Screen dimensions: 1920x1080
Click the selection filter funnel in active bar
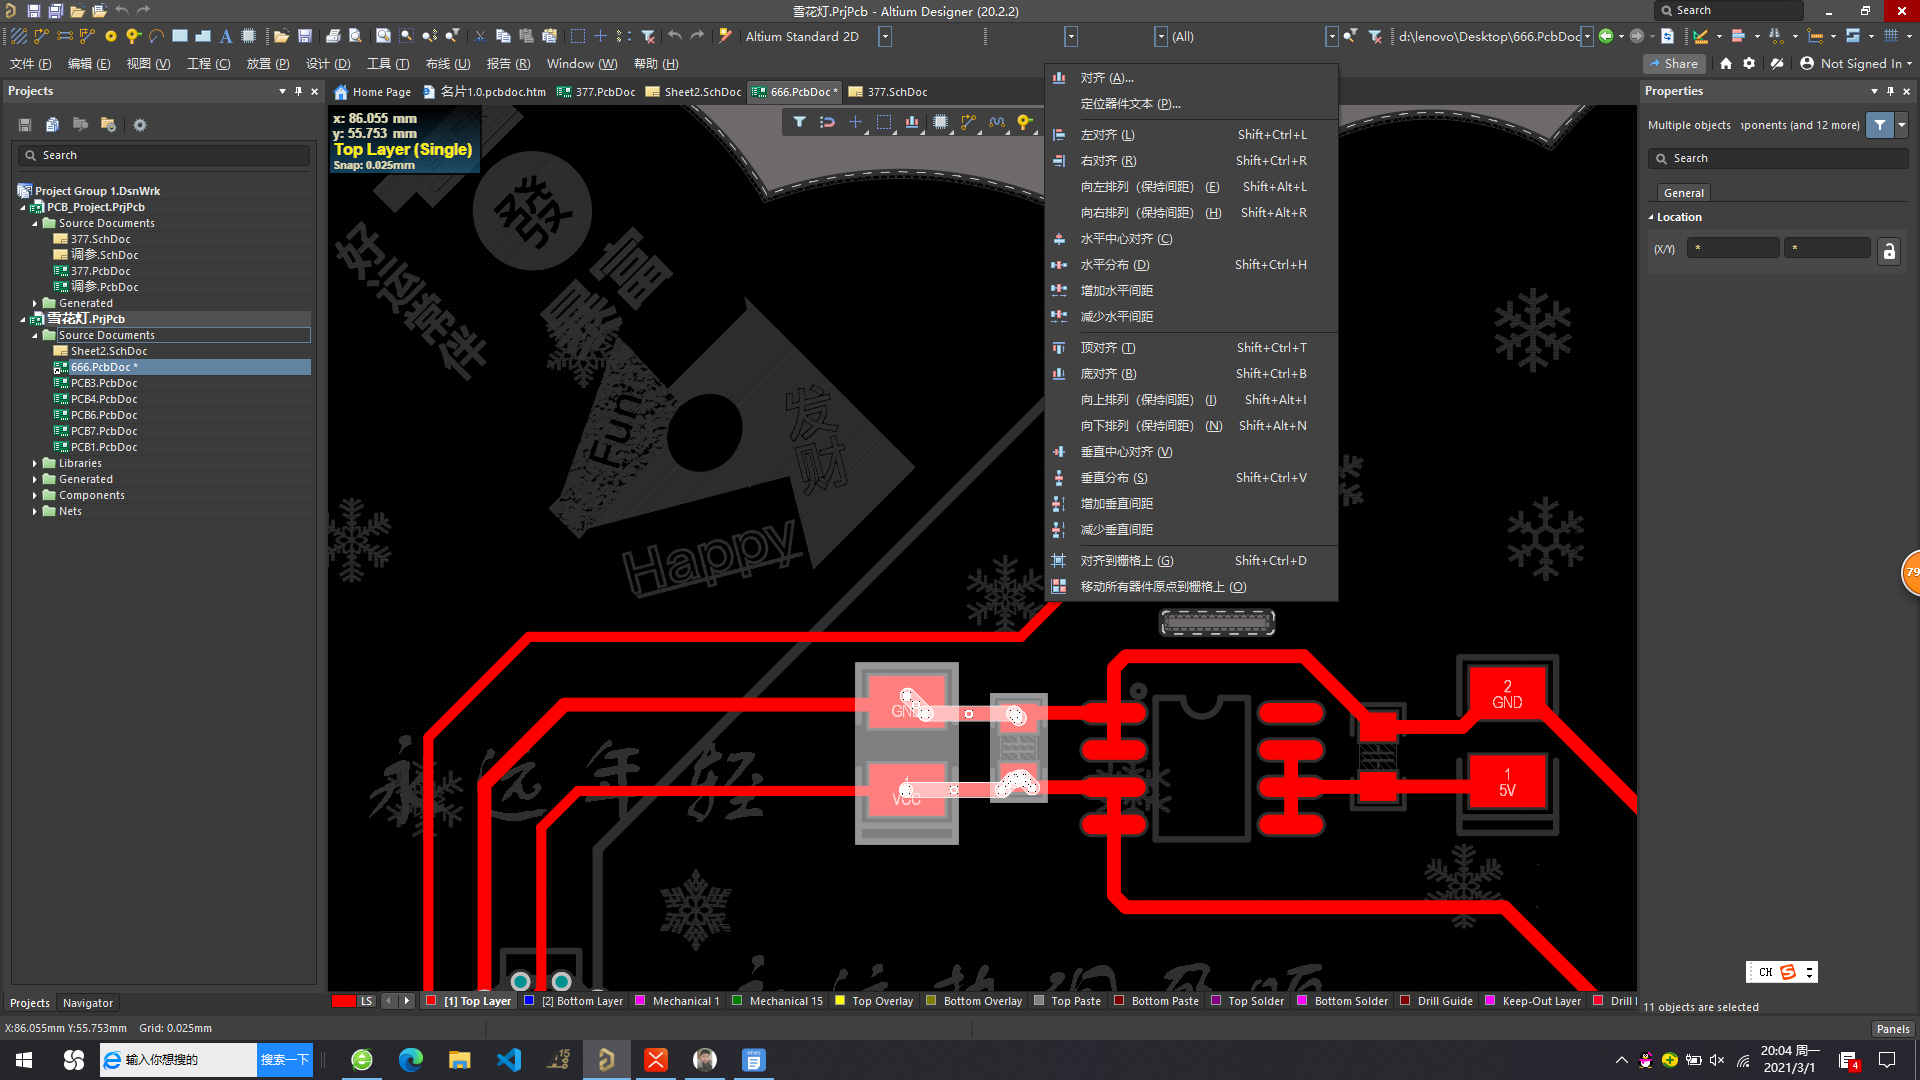799,122
